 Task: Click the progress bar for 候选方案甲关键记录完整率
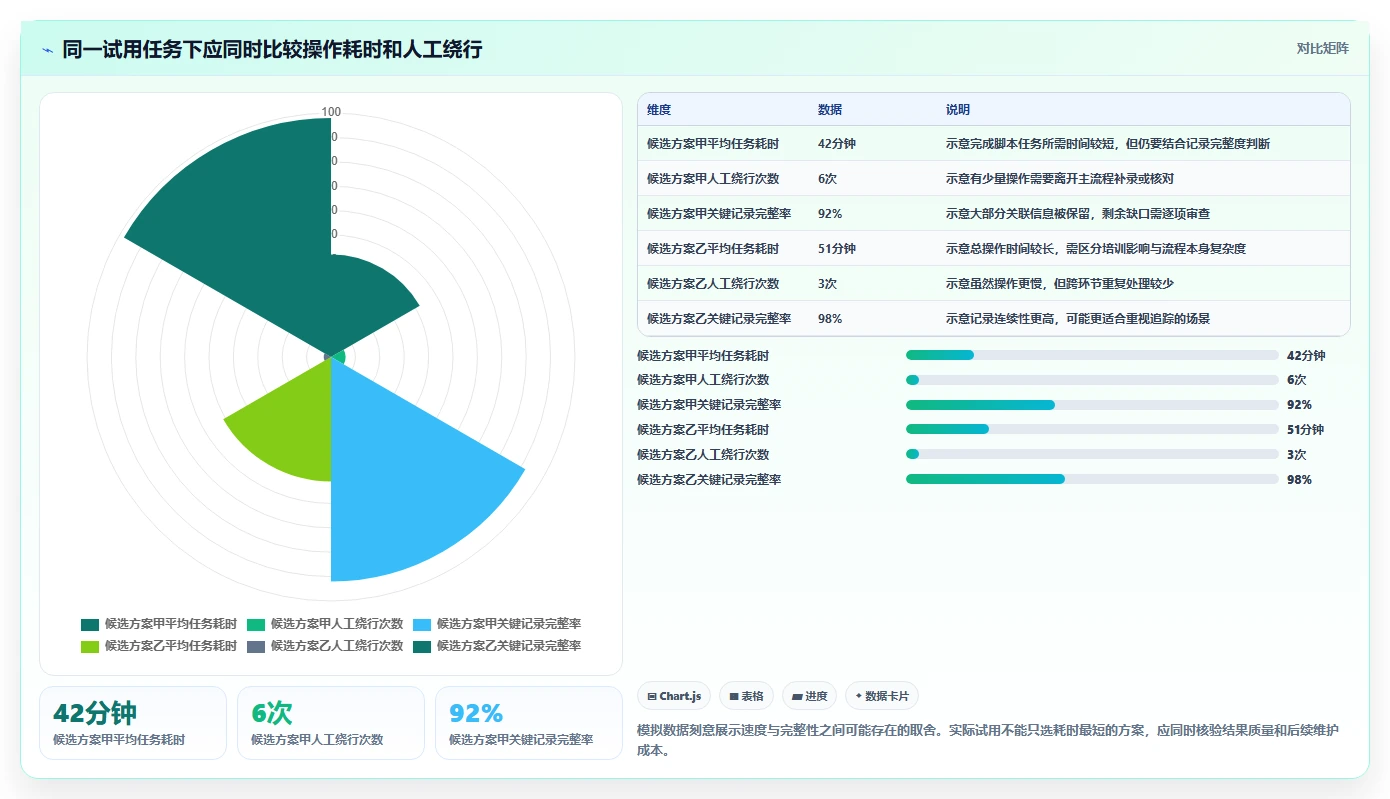(1092, 405)
